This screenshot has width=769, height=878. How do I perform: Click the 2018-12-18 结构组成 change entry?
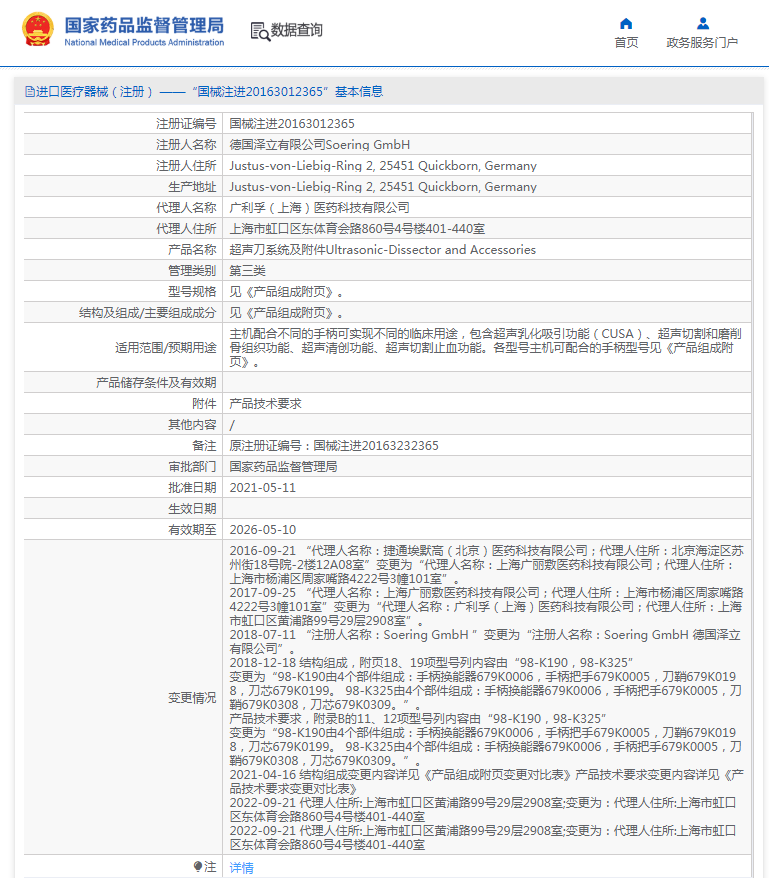coord(486,684)
